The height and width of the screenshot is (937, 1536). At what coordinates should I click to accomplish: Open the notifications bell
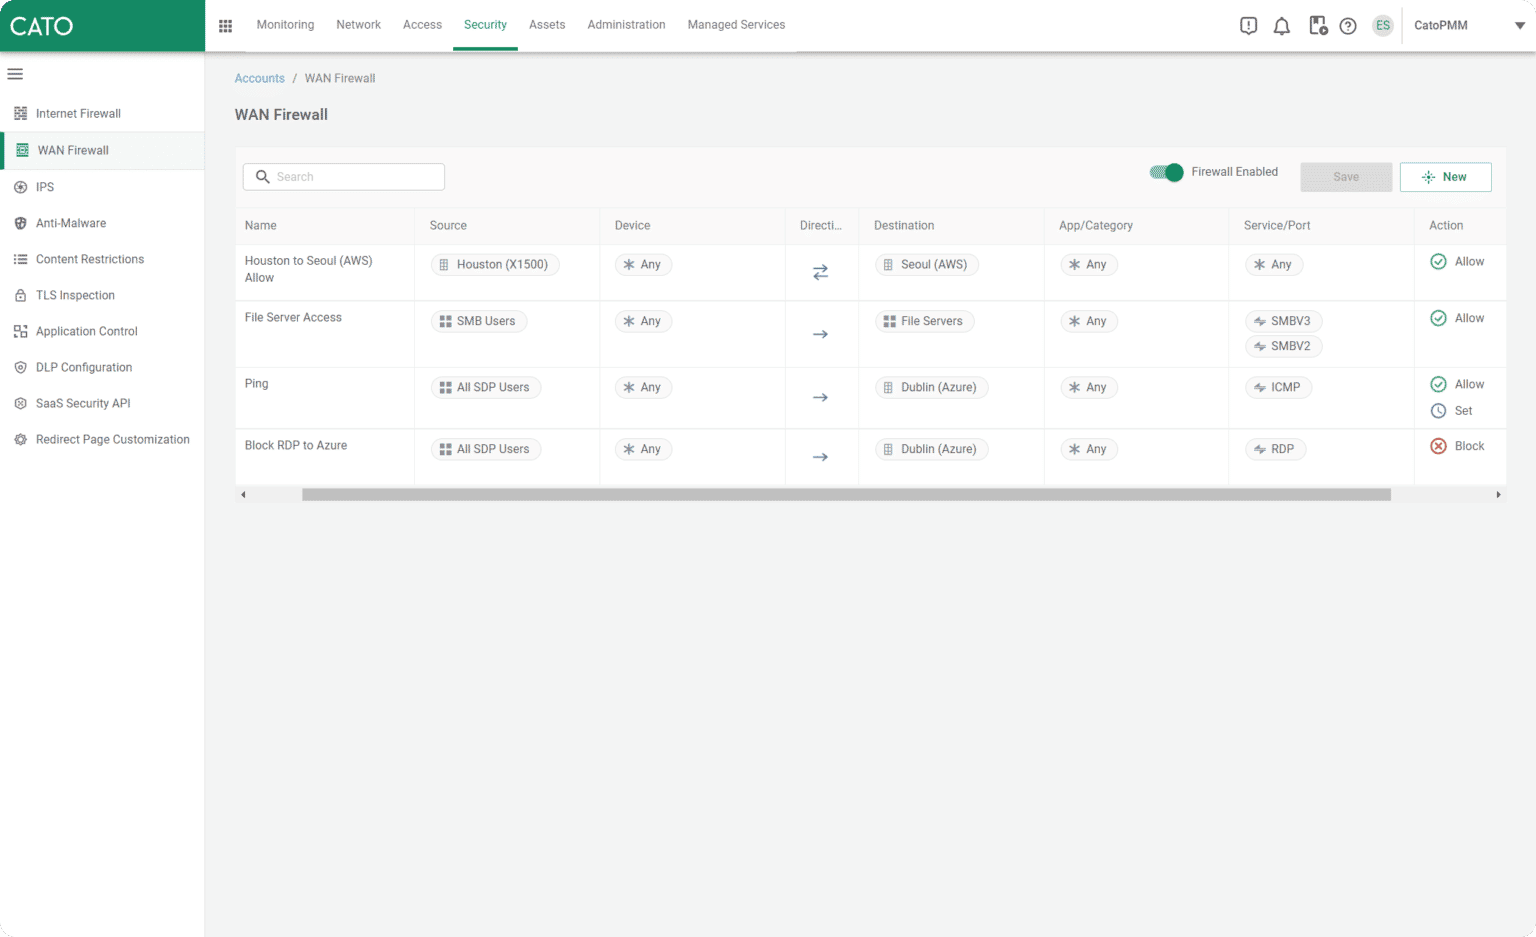coord(1281,25)
